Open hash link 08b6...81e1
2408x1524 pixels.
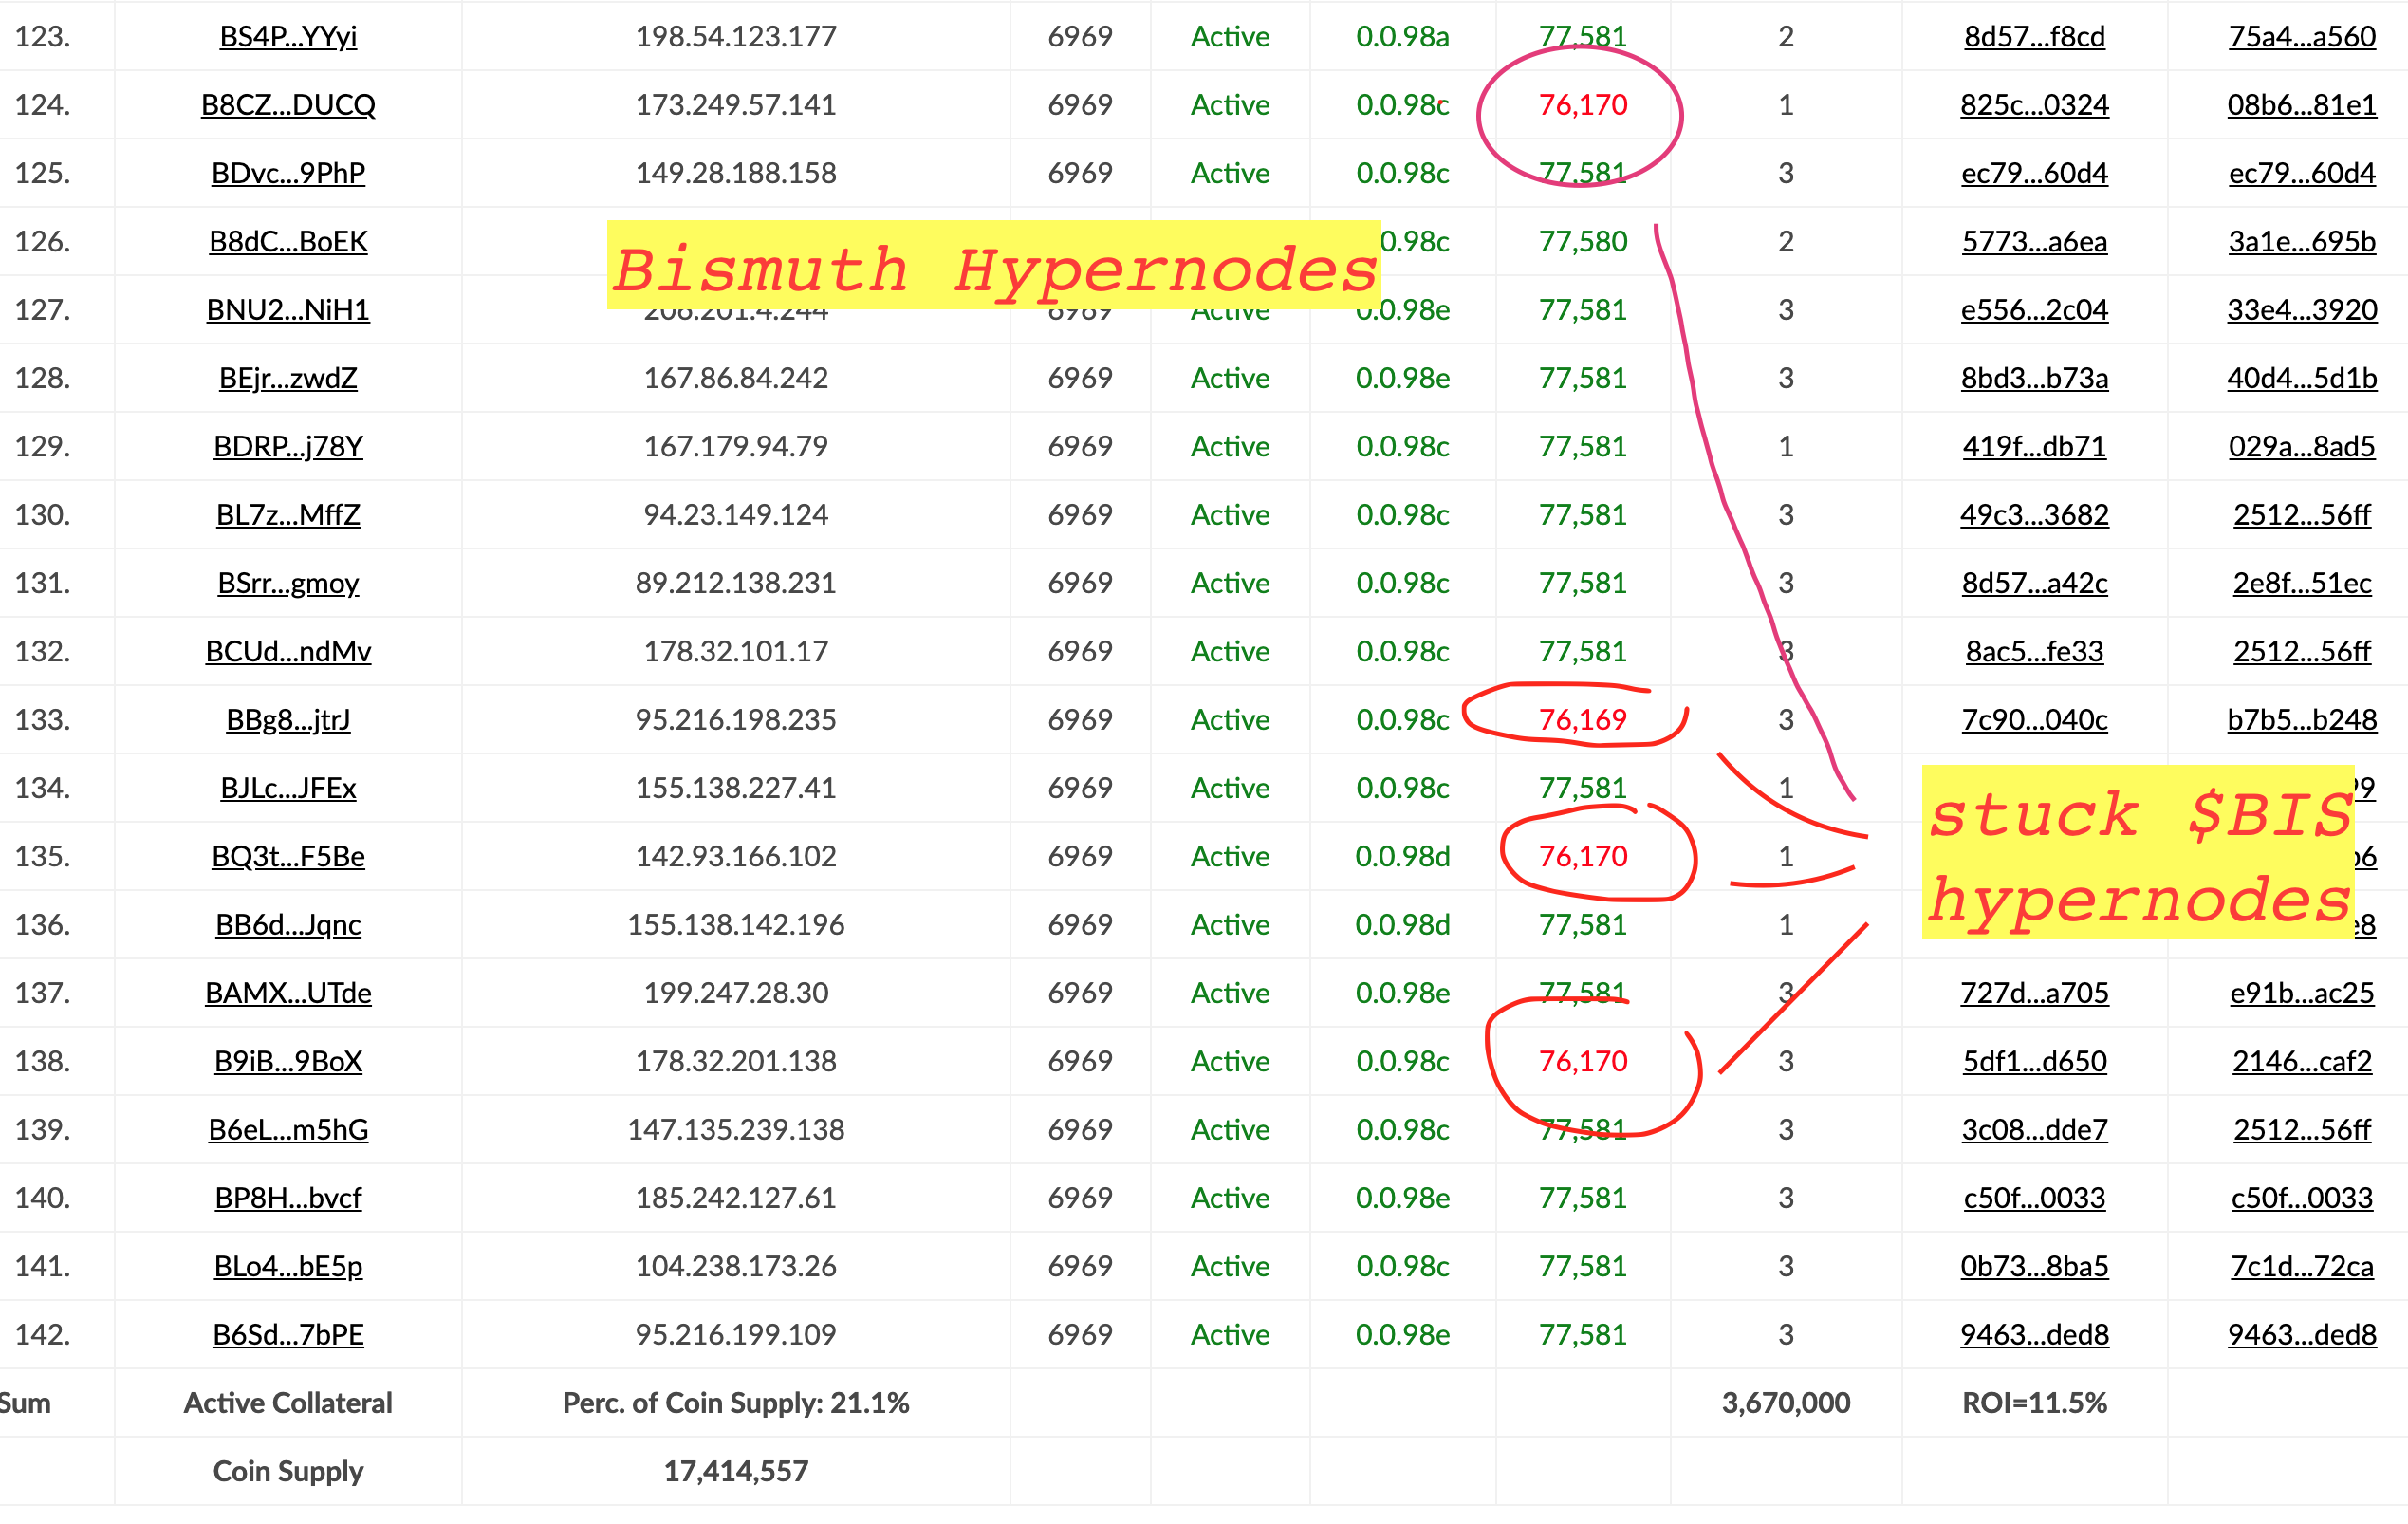point(2302,105)
